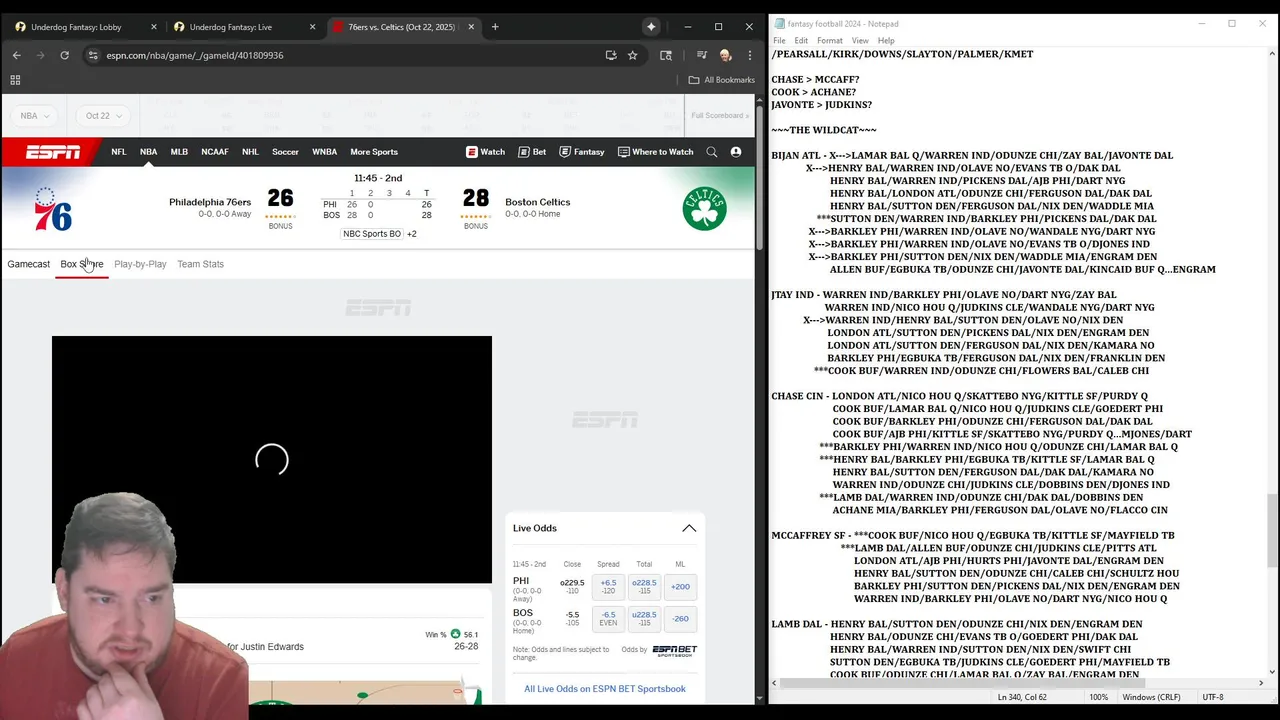Click PHI total o228.5 odds button

[644, 587]
